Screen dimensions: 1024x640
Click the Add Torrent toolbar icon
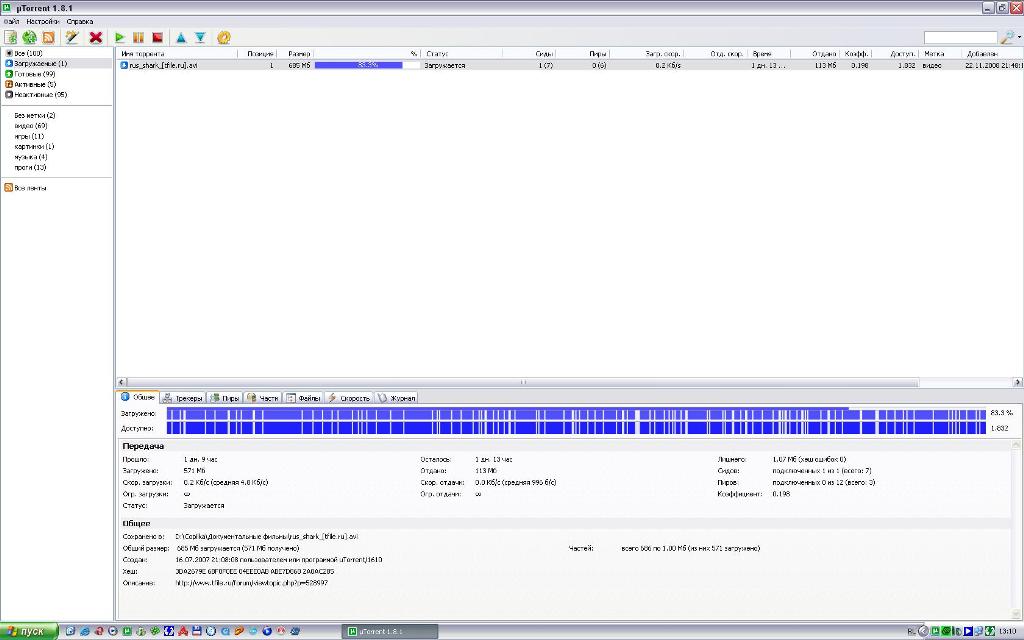tap(10, 37)
